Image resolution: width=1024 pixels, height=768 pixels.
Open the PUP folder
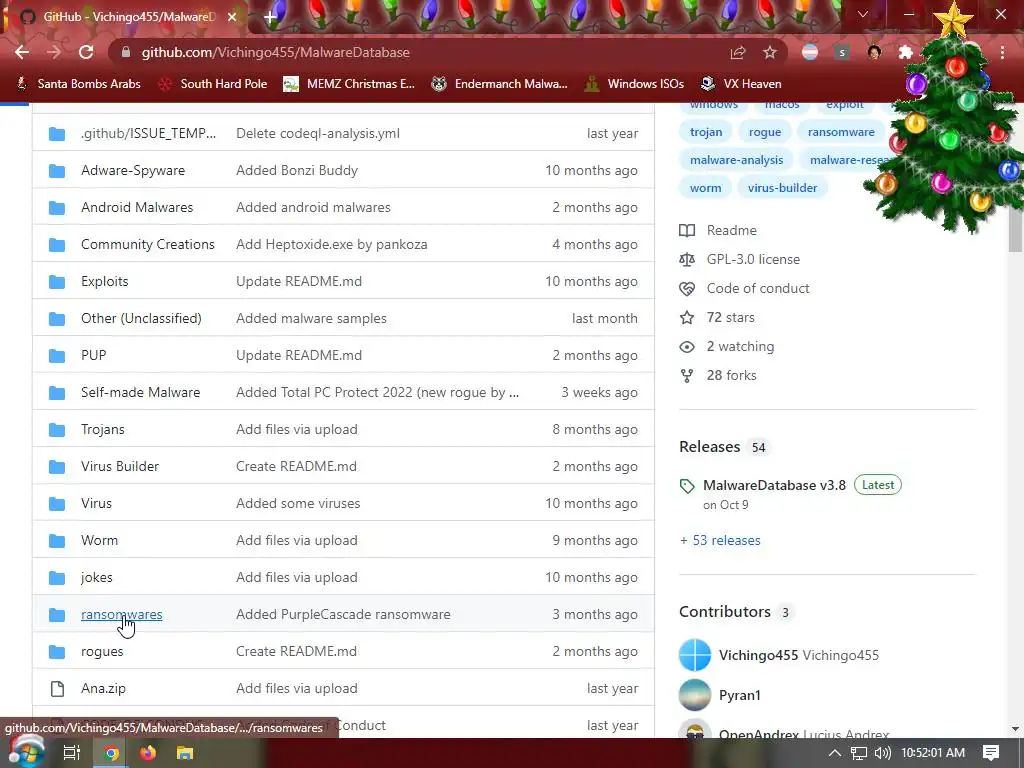coord(93,355)
